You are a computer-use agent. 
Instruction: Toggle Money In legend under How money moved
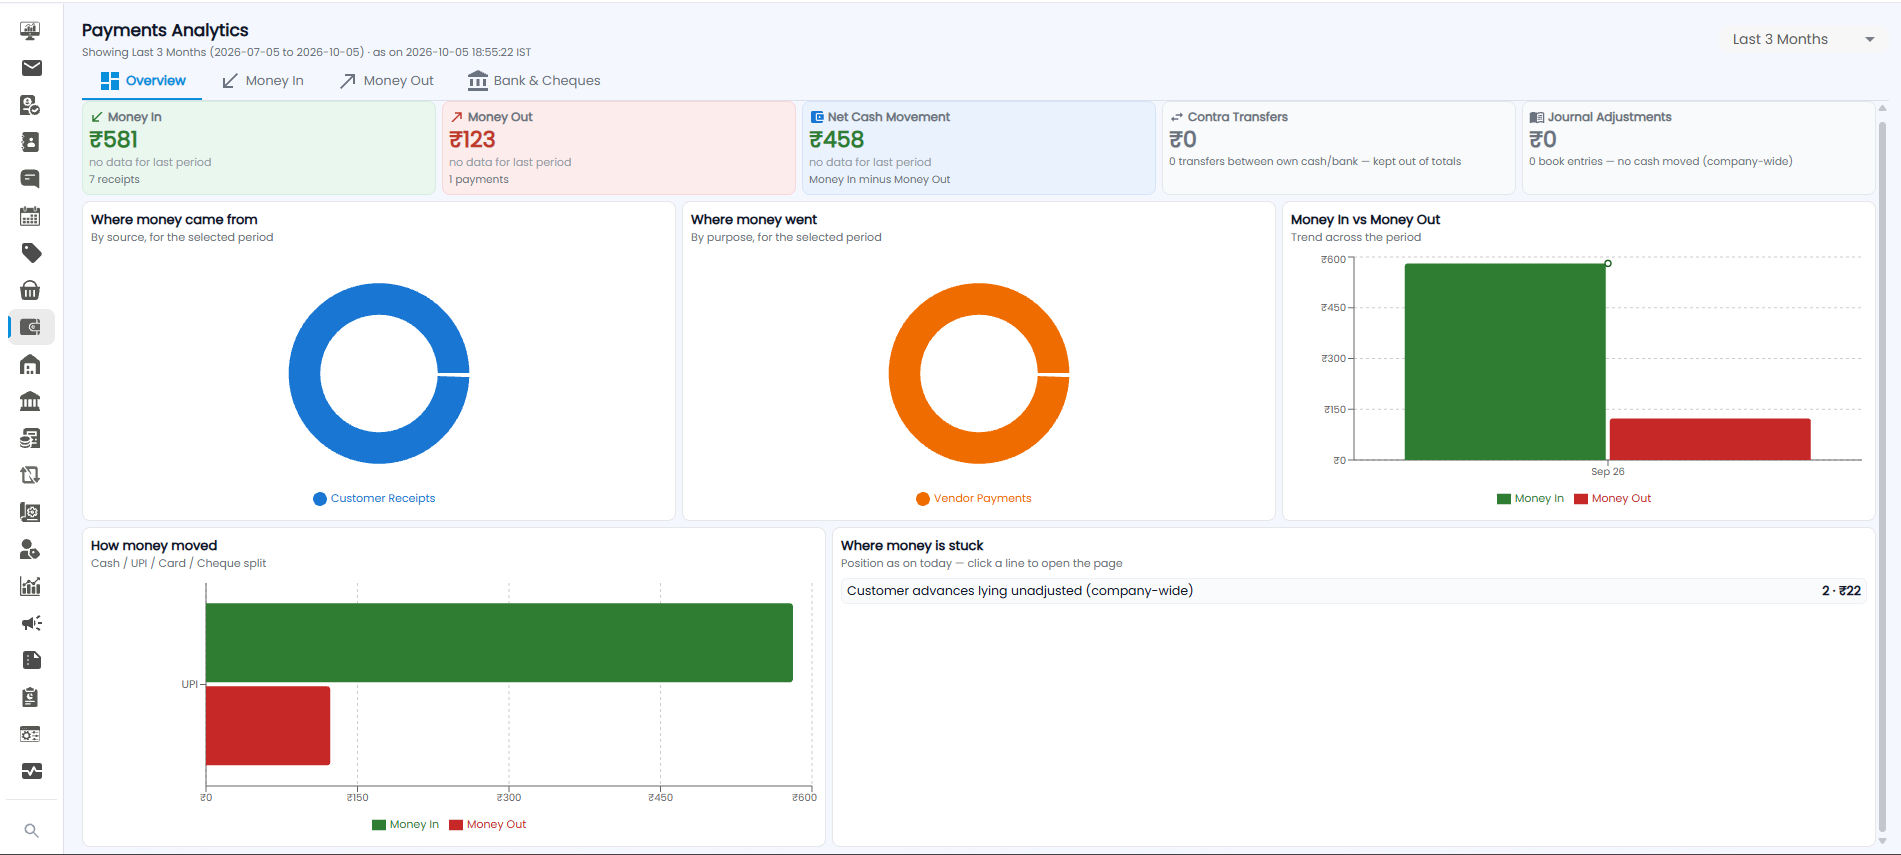[x=405, y=824]
